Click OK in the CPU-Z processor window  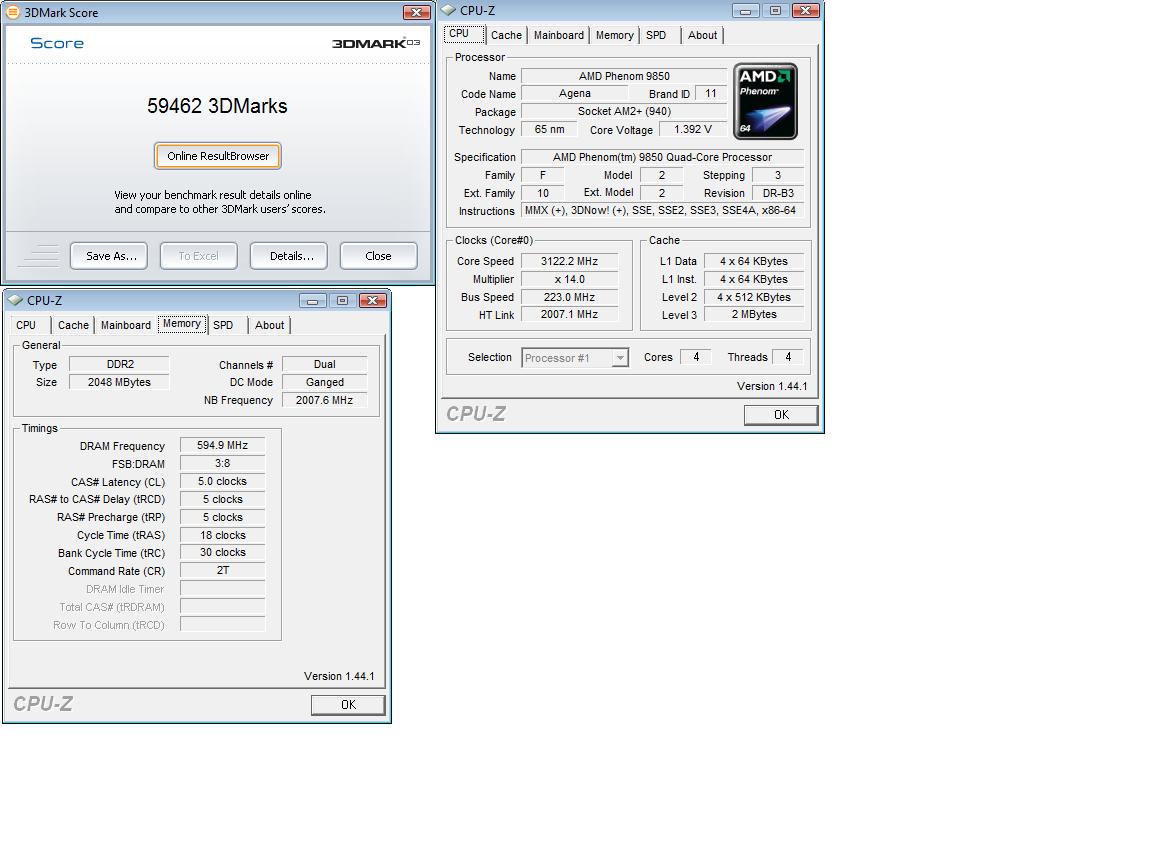click(780, 415)
